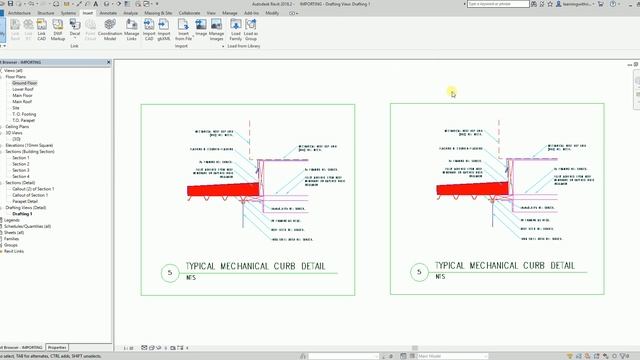
Task: Click Insert from File
Action: pyautogui.click(x=183, y=30)
